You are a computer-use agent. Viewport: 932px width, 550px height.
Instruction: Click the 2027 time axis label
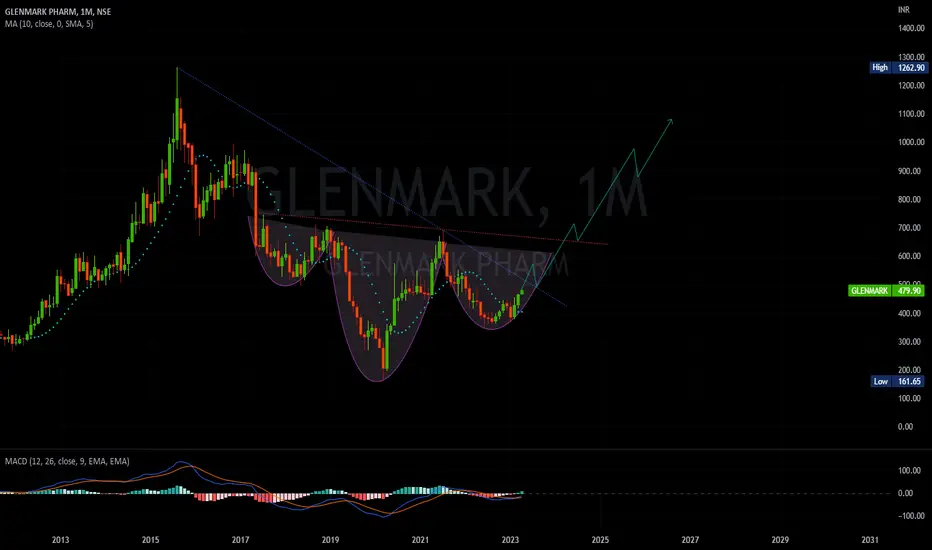click(690, 540)
